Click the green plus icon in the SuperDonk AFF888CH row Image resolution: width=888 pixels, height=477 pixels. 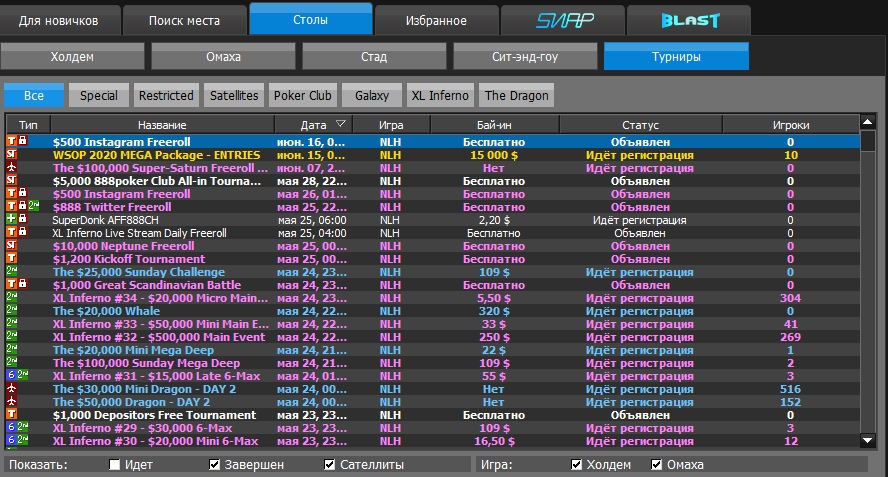point(11,219)
